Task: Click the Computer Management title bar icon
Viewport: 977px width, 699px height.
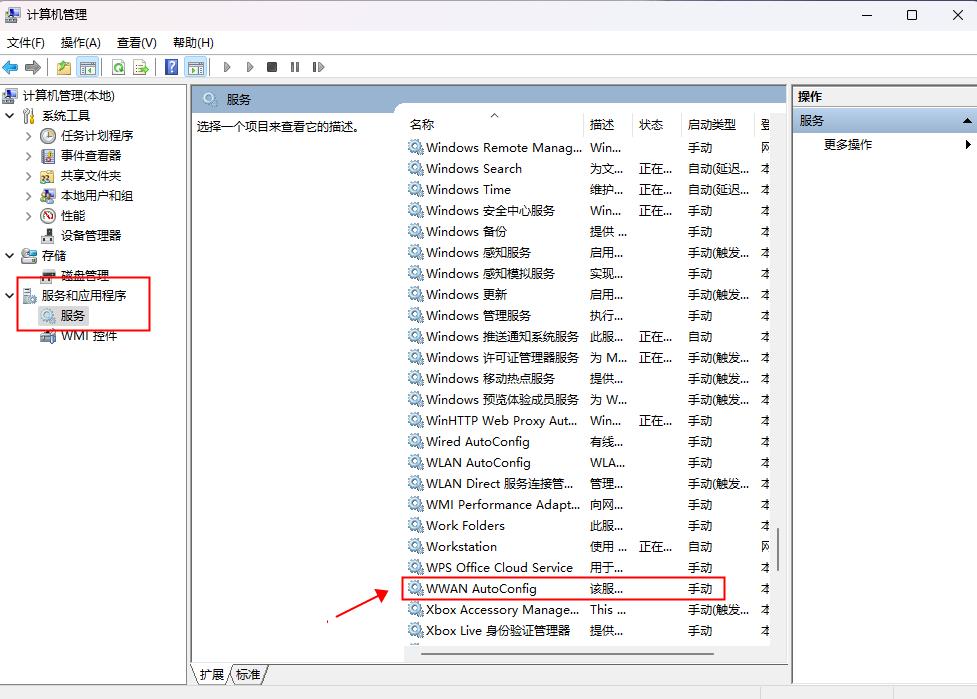Action: 12,14
